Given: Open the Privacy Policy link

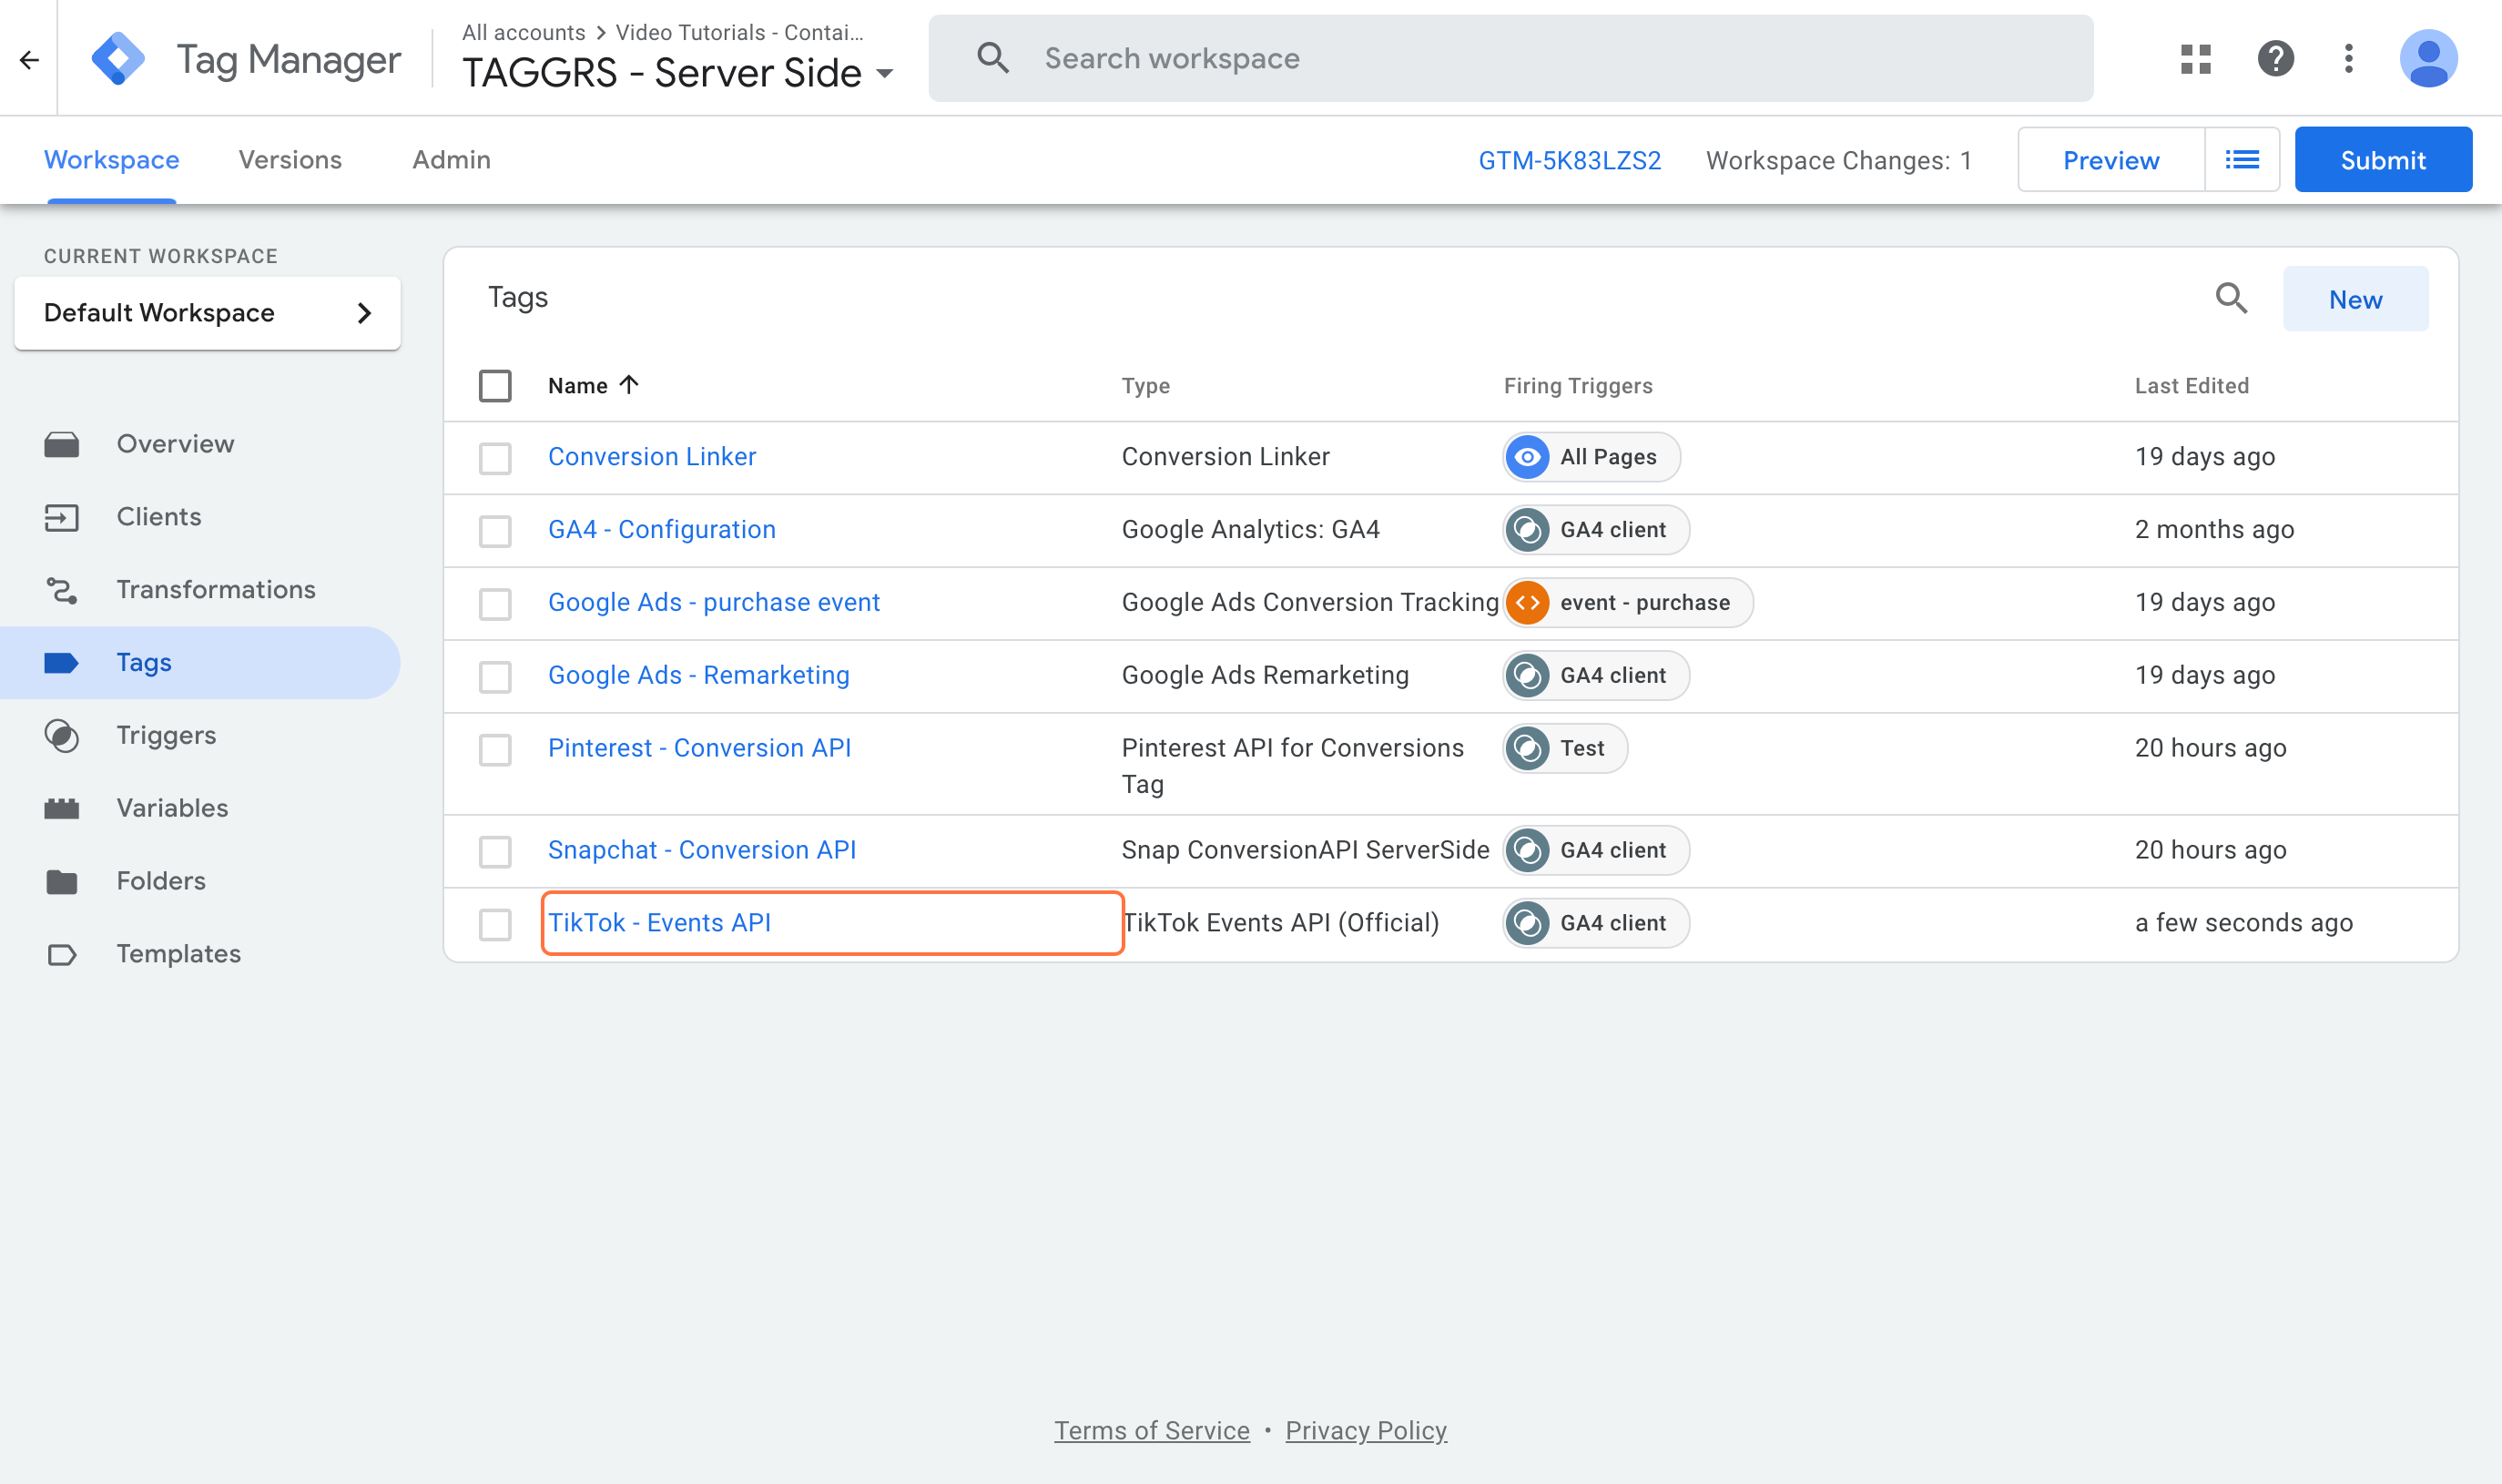Looking at the screenshot, I should click(1366, 1430).
